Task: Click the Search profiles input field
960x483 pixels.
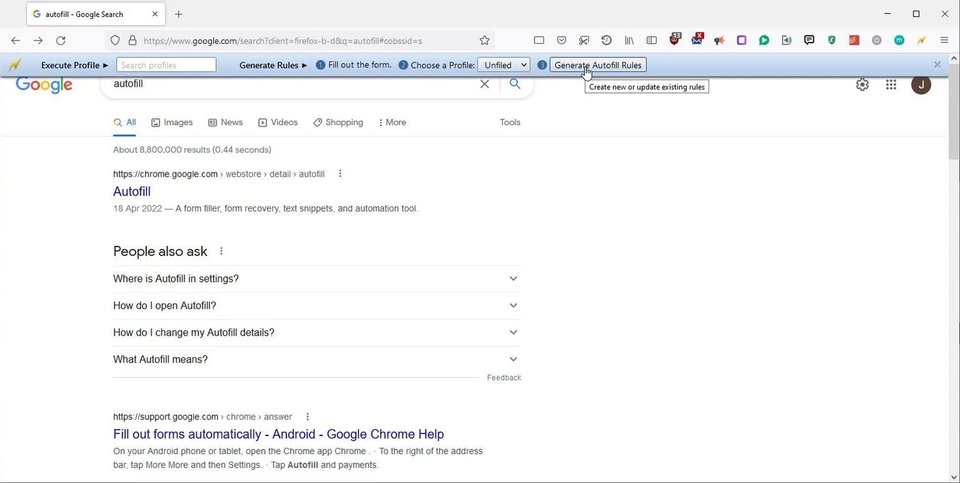Action: coord(166,65)
